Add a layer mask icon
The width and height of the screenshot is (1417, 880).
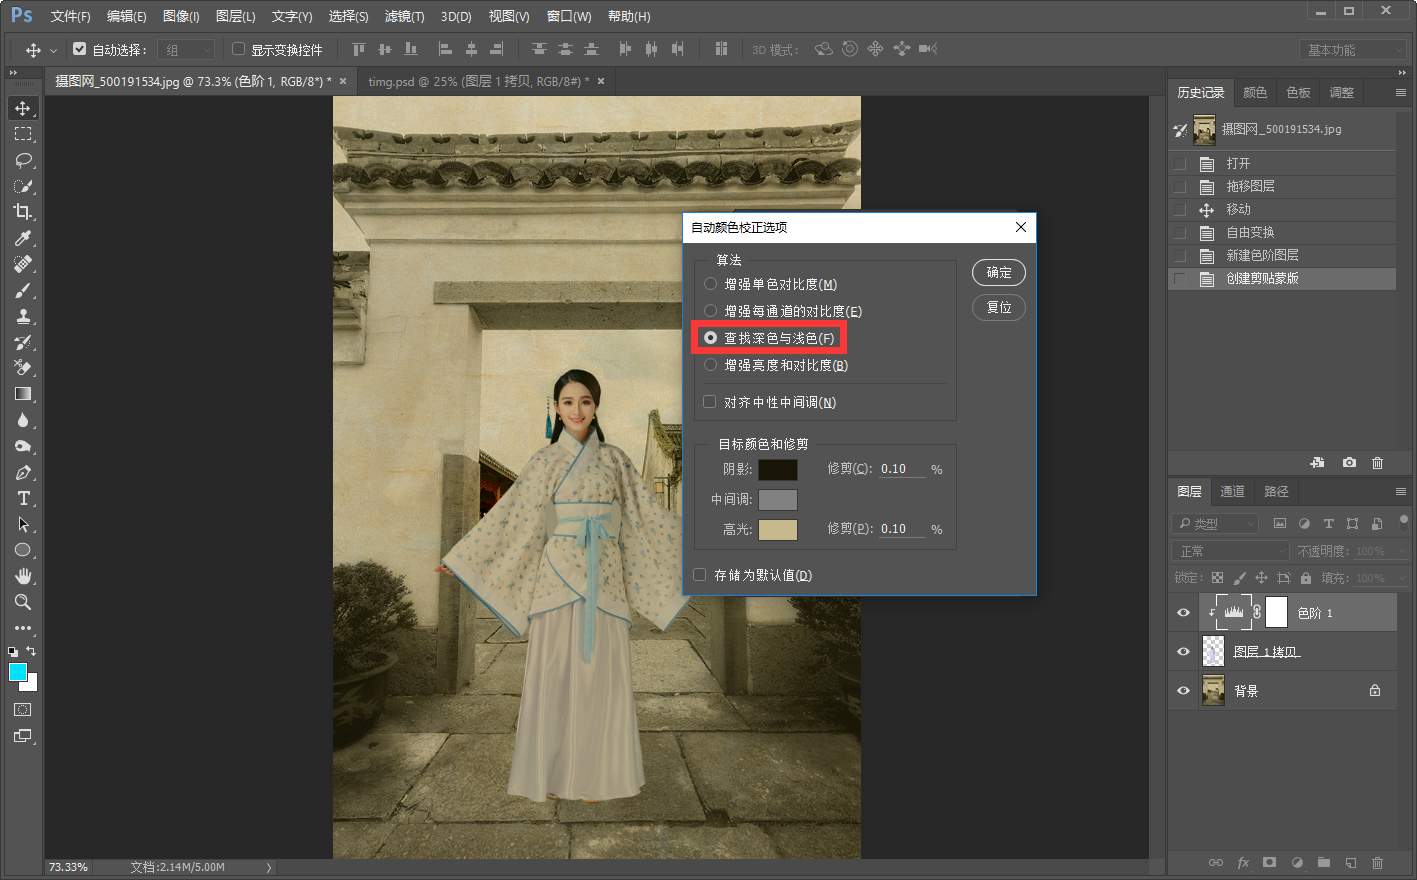pyautogui.click(x=1269, y=862)
